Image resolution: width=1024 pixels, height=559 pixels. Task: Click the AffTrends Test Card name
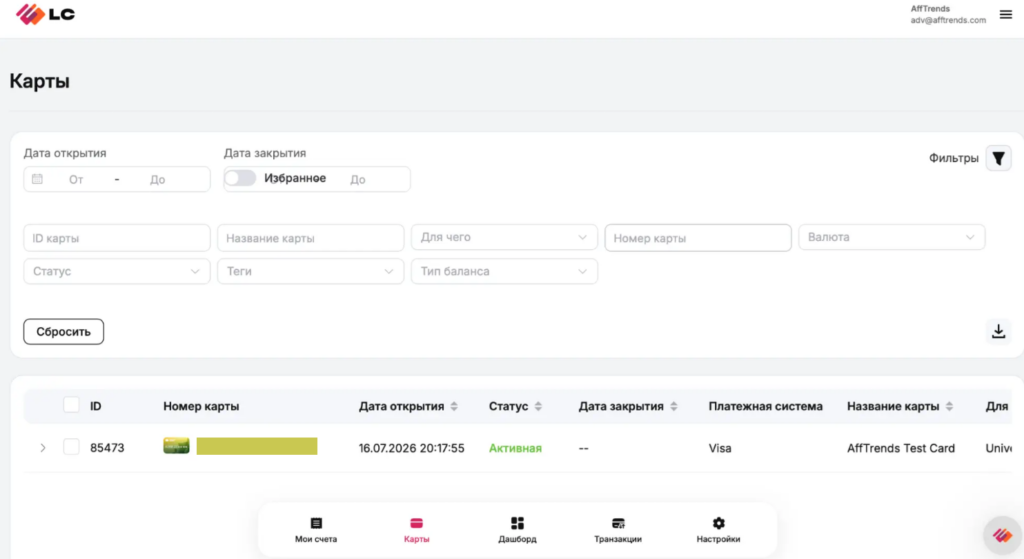pos(901,448)
